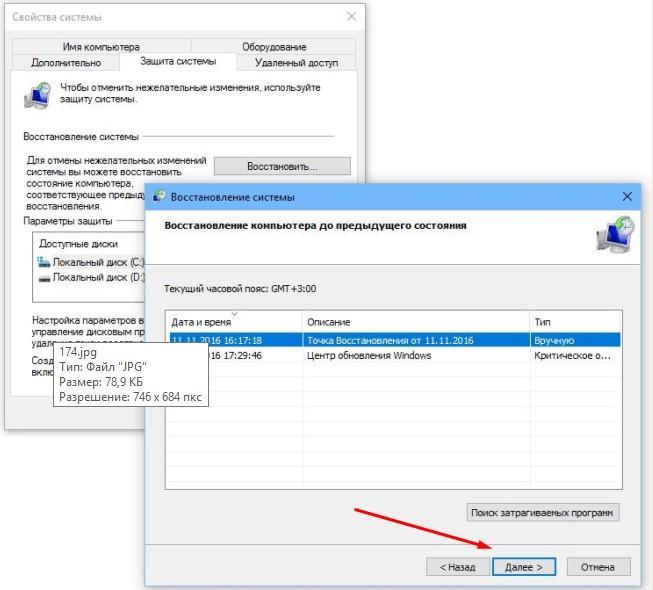The image size is (653, 590).
Task: Go back with the < Назад button
Action: tap(458, 567)
